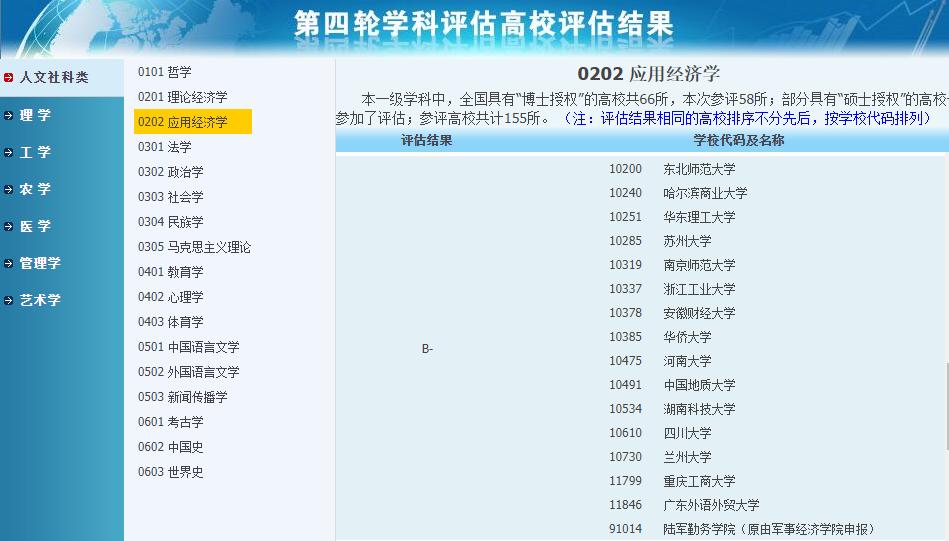Select discipline 0304 民族学
949x541 pixels.
(171, 222)
